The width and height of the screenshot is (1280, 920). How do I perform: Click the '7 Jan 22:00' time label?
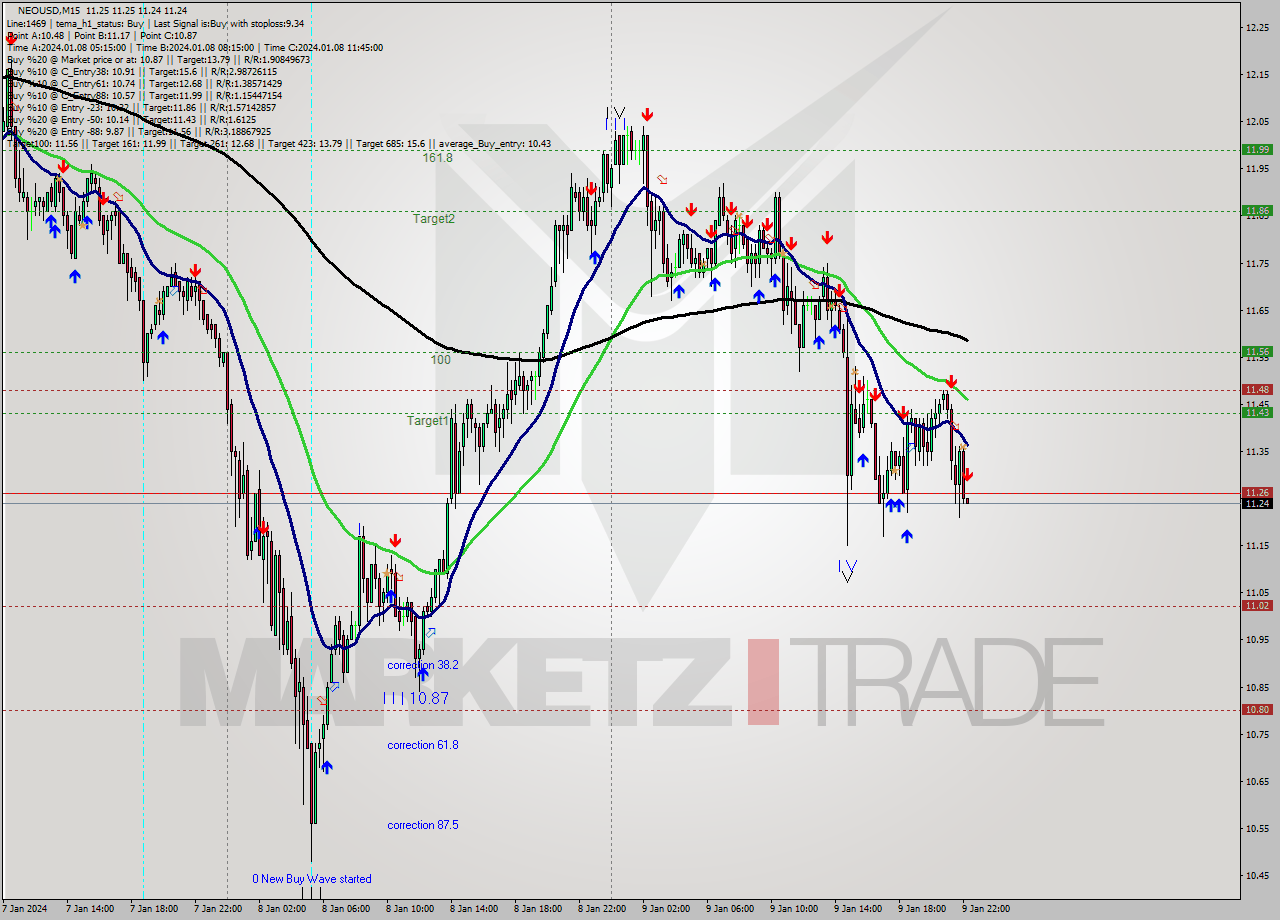219,909
